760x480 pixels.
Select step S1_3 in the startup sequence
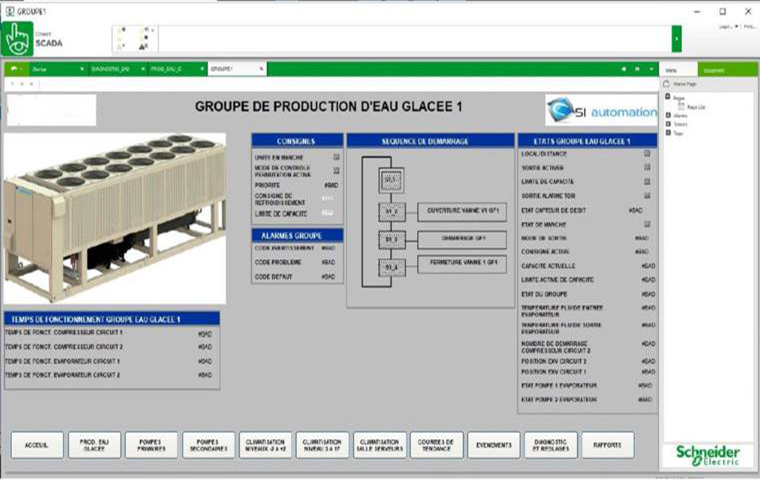391,240
